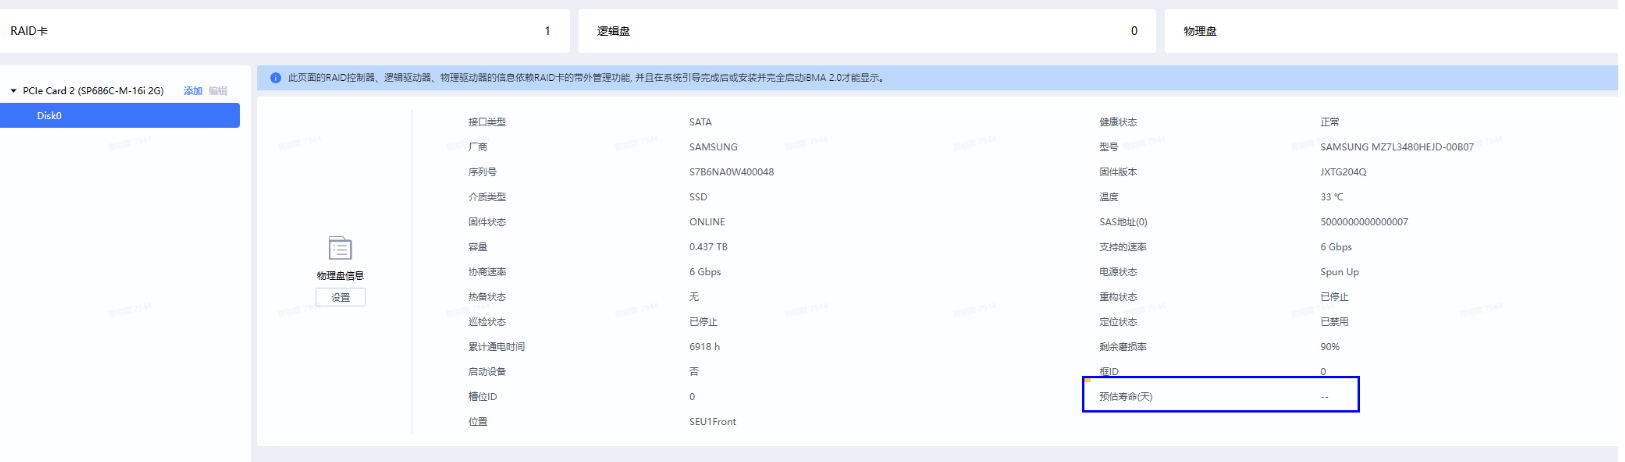Click the 0.437 TB capacity value

click(x=708, y=247)
